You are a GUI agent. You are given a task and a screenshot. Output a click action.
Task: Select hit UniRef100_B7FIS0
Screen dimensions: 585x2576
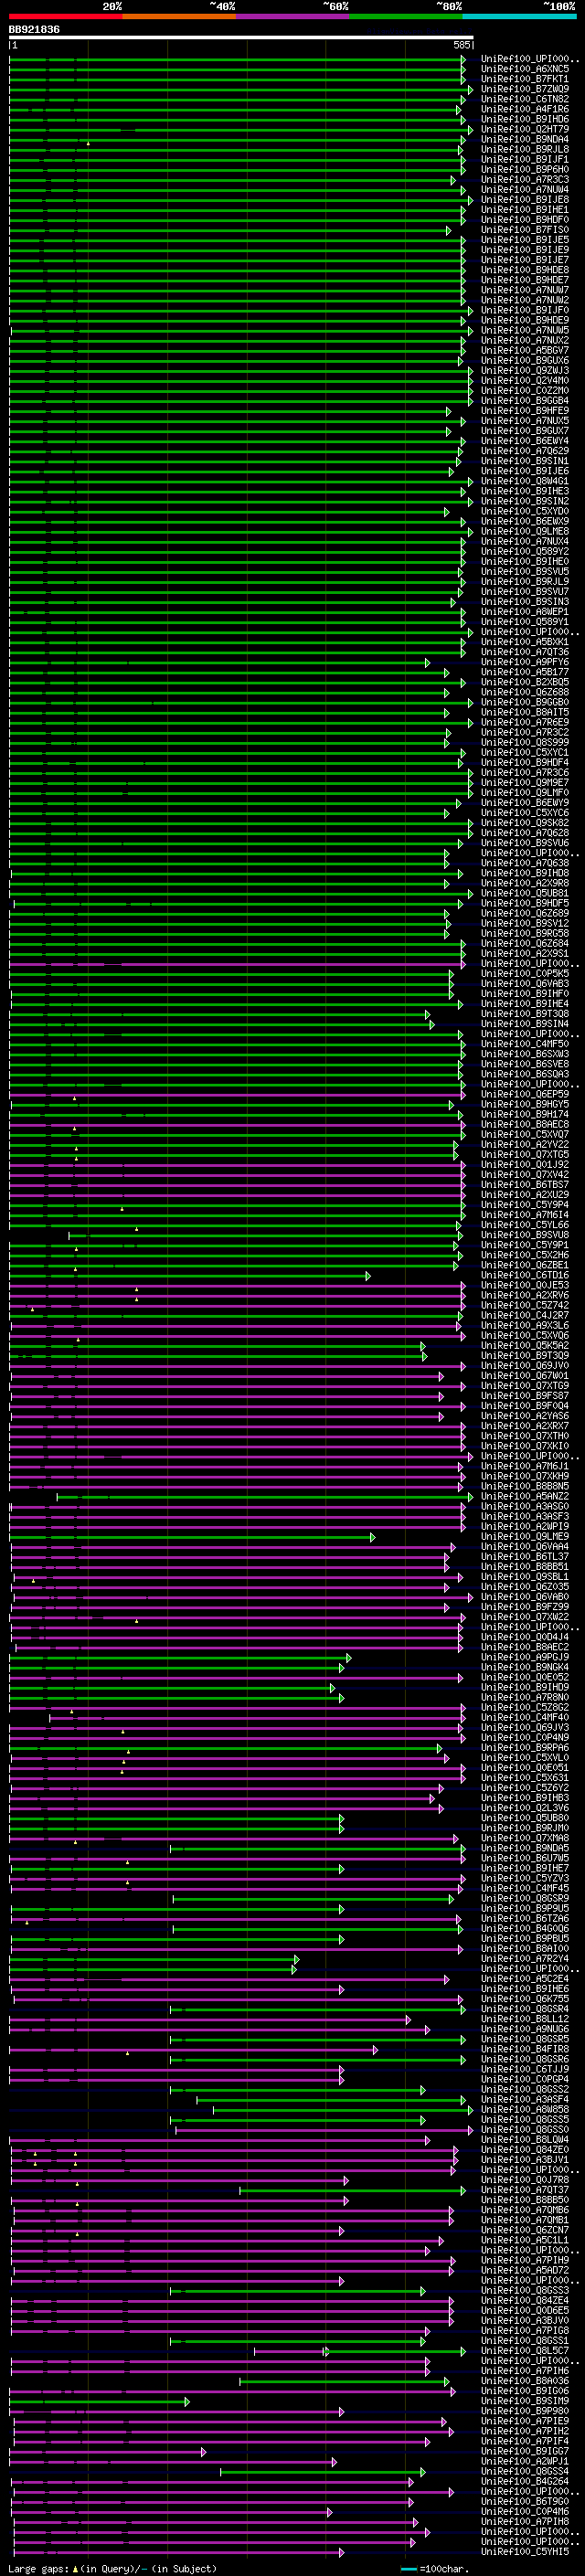pos(525,230)
